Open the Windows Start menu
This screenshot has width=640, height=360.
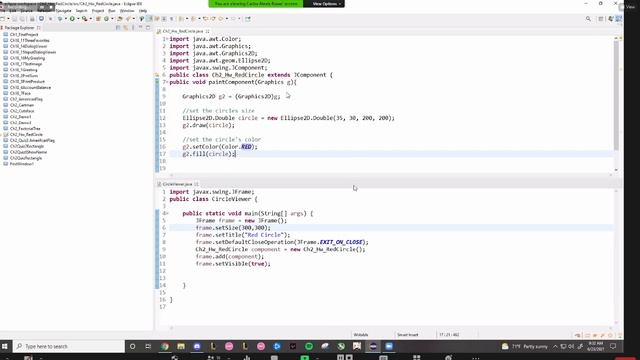click(5, 346)
